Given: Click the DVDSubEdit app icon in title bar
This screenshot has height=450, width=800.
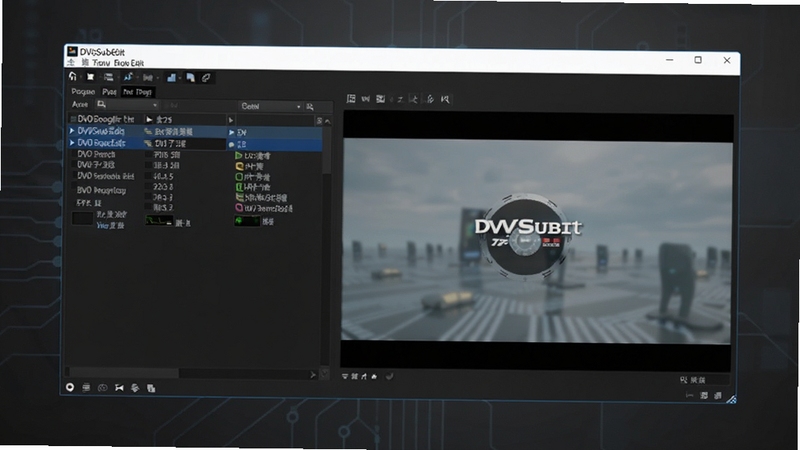Looking at the screenshot, I should tap(72, 51).
